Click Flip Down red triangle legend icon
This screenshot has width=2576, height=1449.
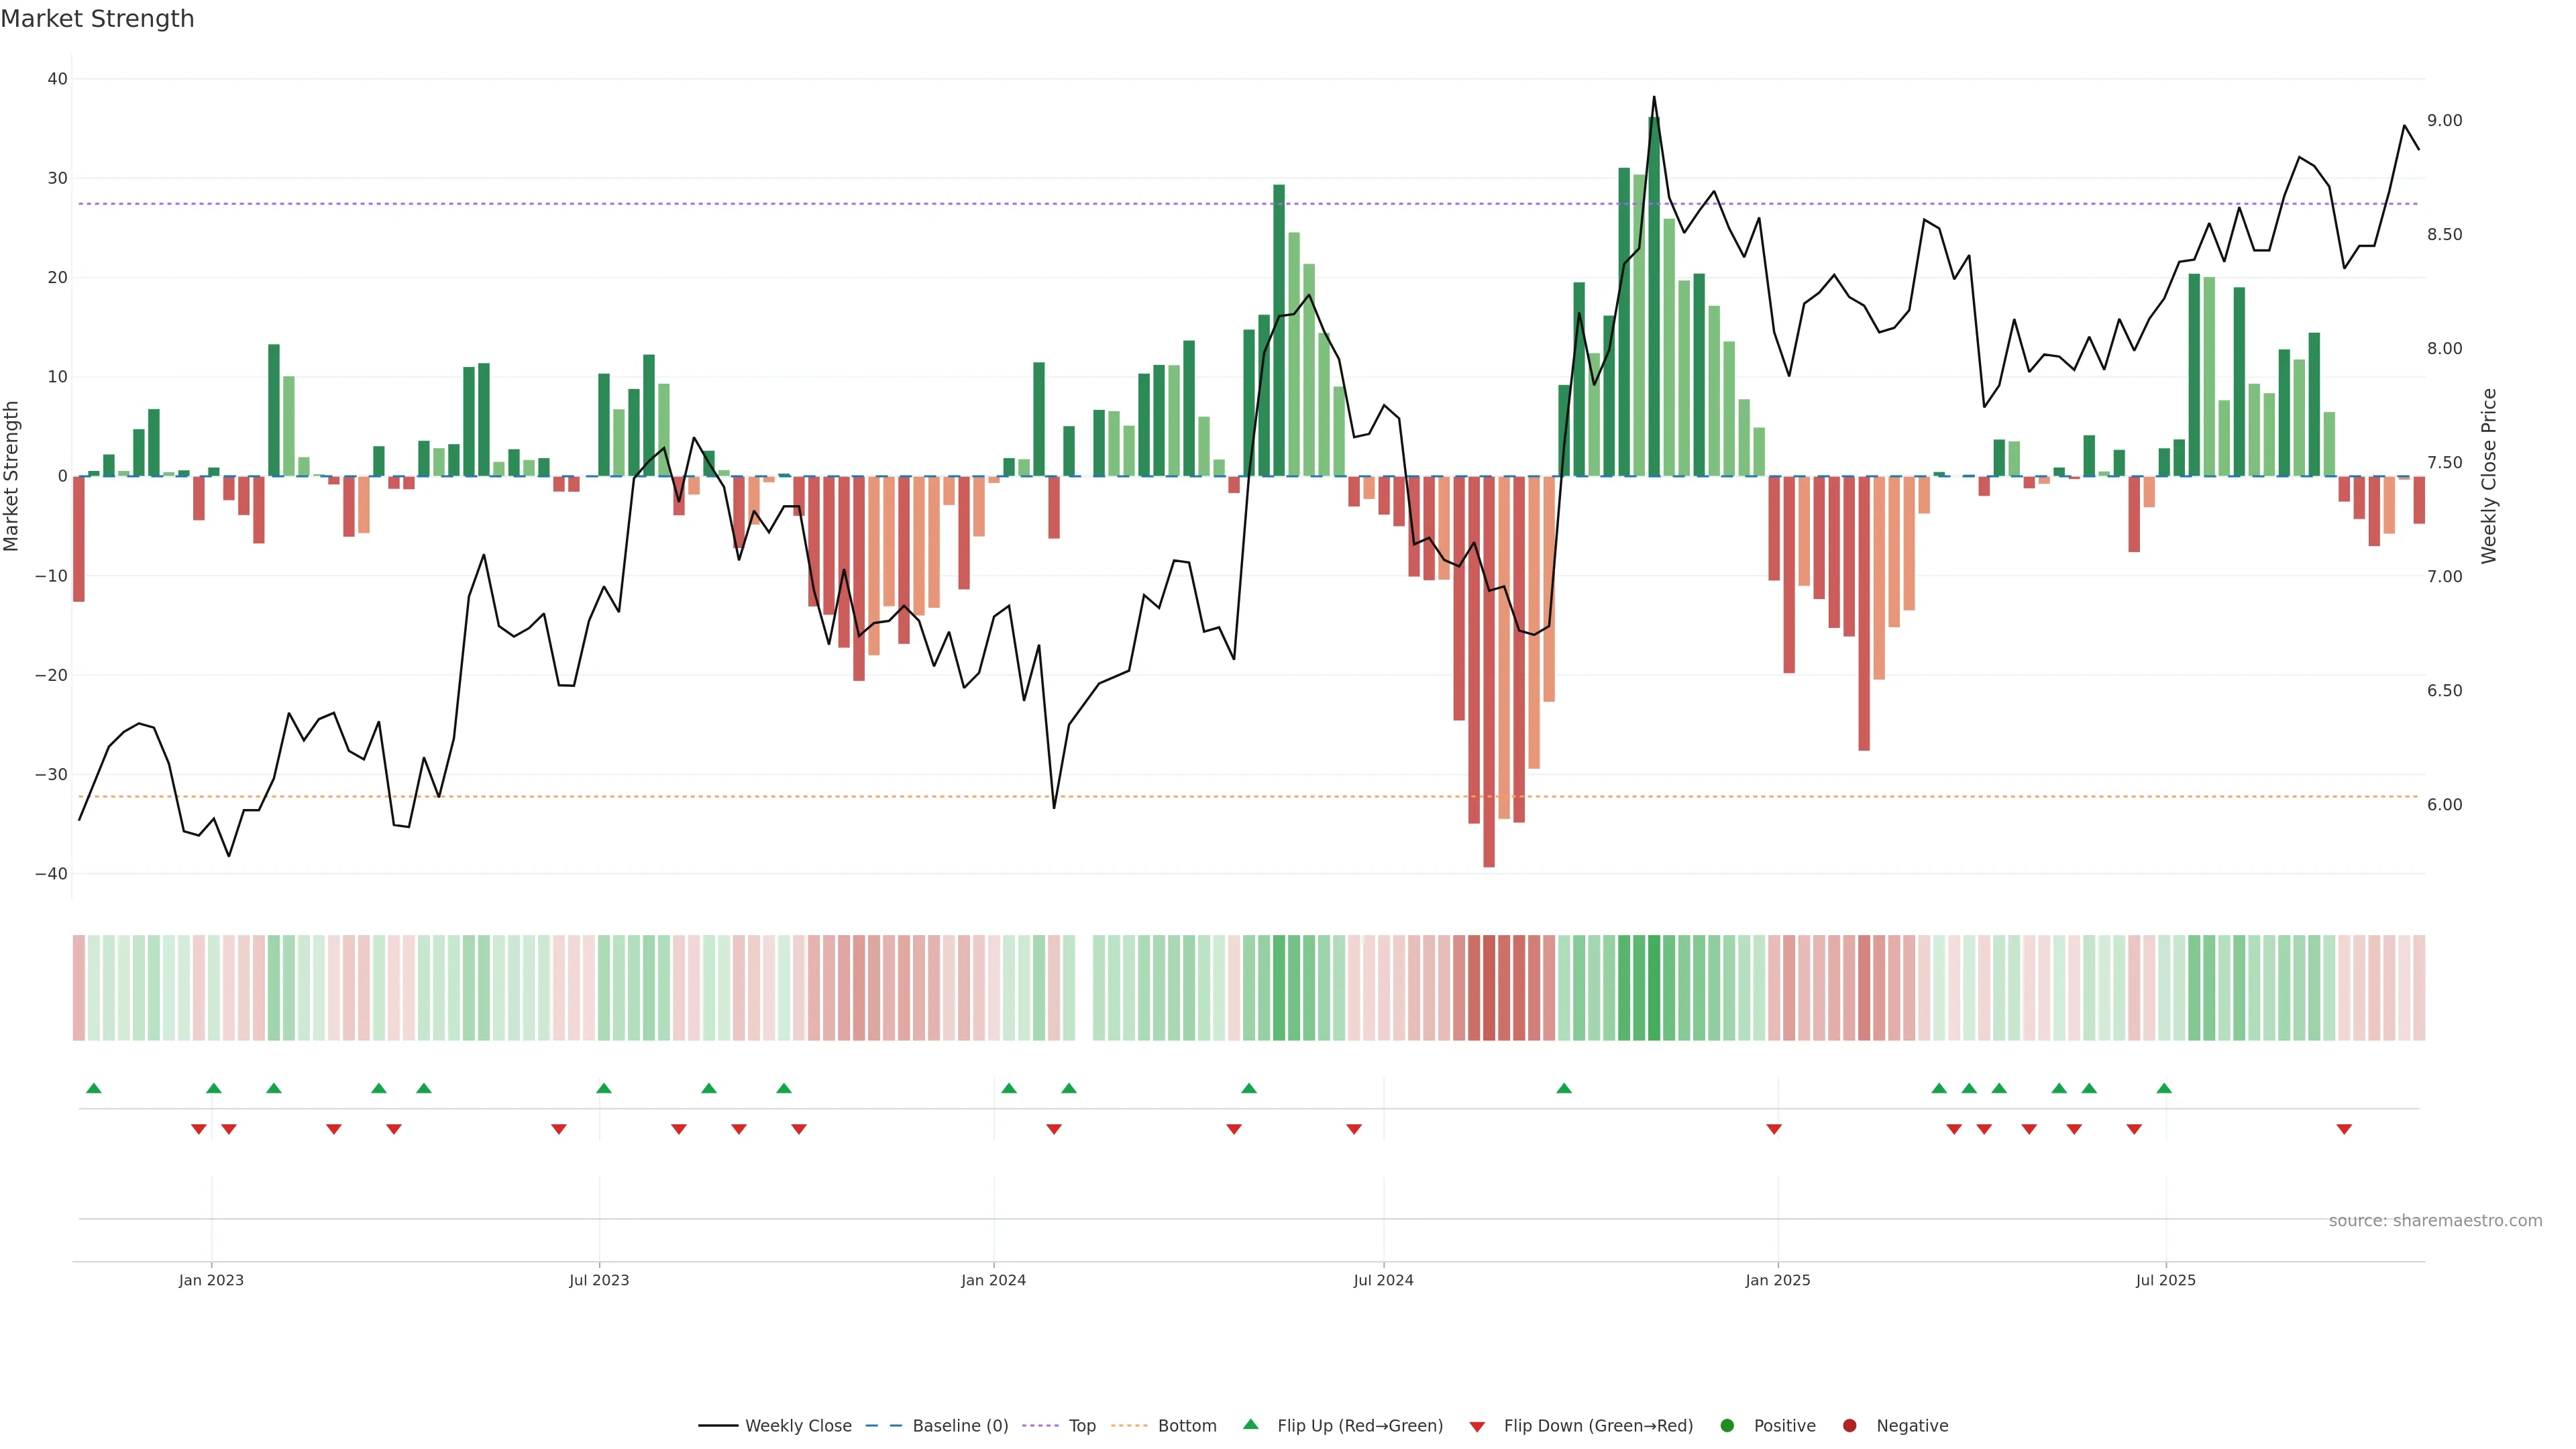point(1477,1427)
